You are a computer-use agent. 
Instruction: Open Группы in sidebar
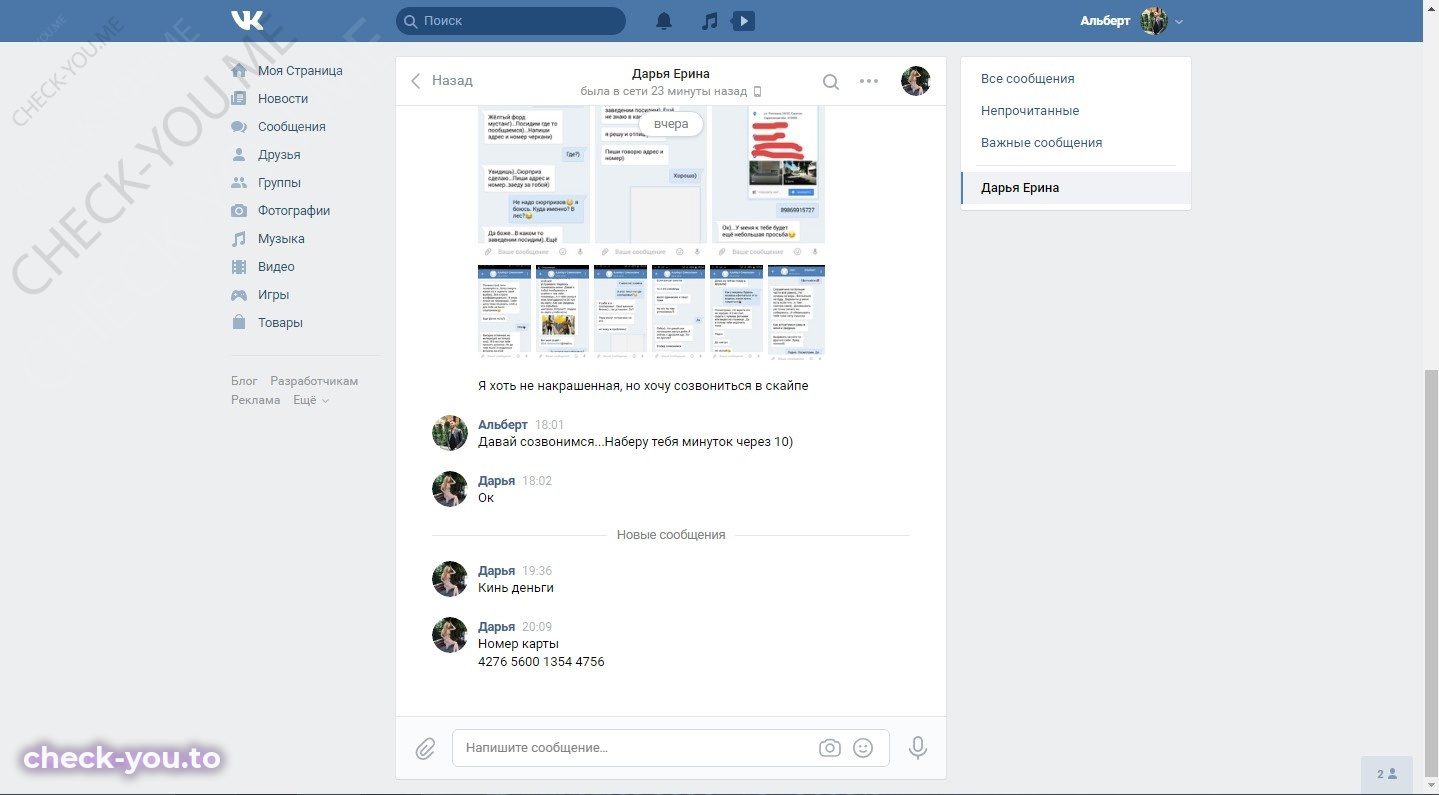(279, 183)
